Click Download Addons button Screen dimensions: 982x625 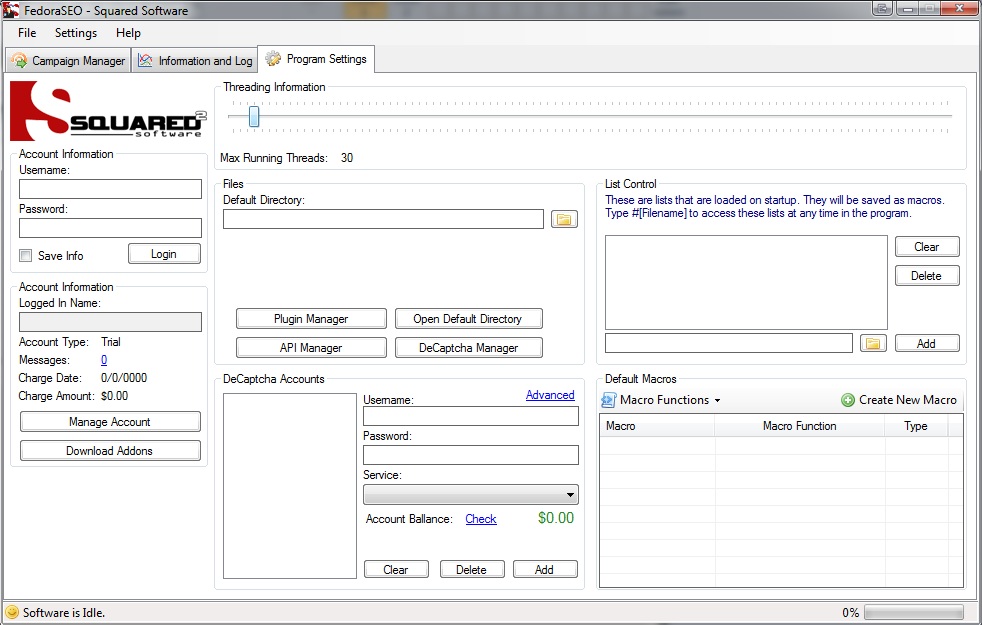(x=110, y=450)
